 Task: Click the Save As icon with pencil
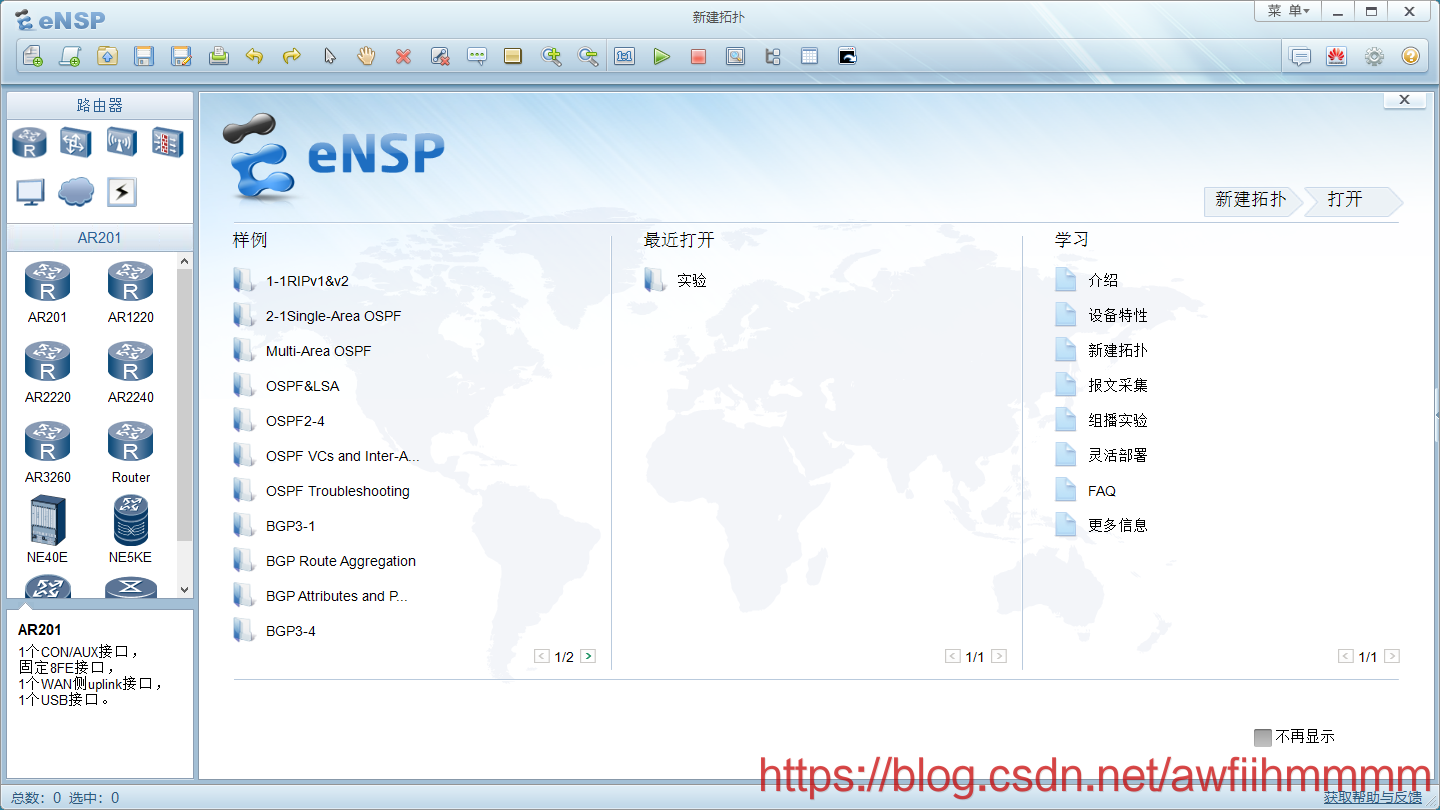pyautogui.click(x=181, y=56)
